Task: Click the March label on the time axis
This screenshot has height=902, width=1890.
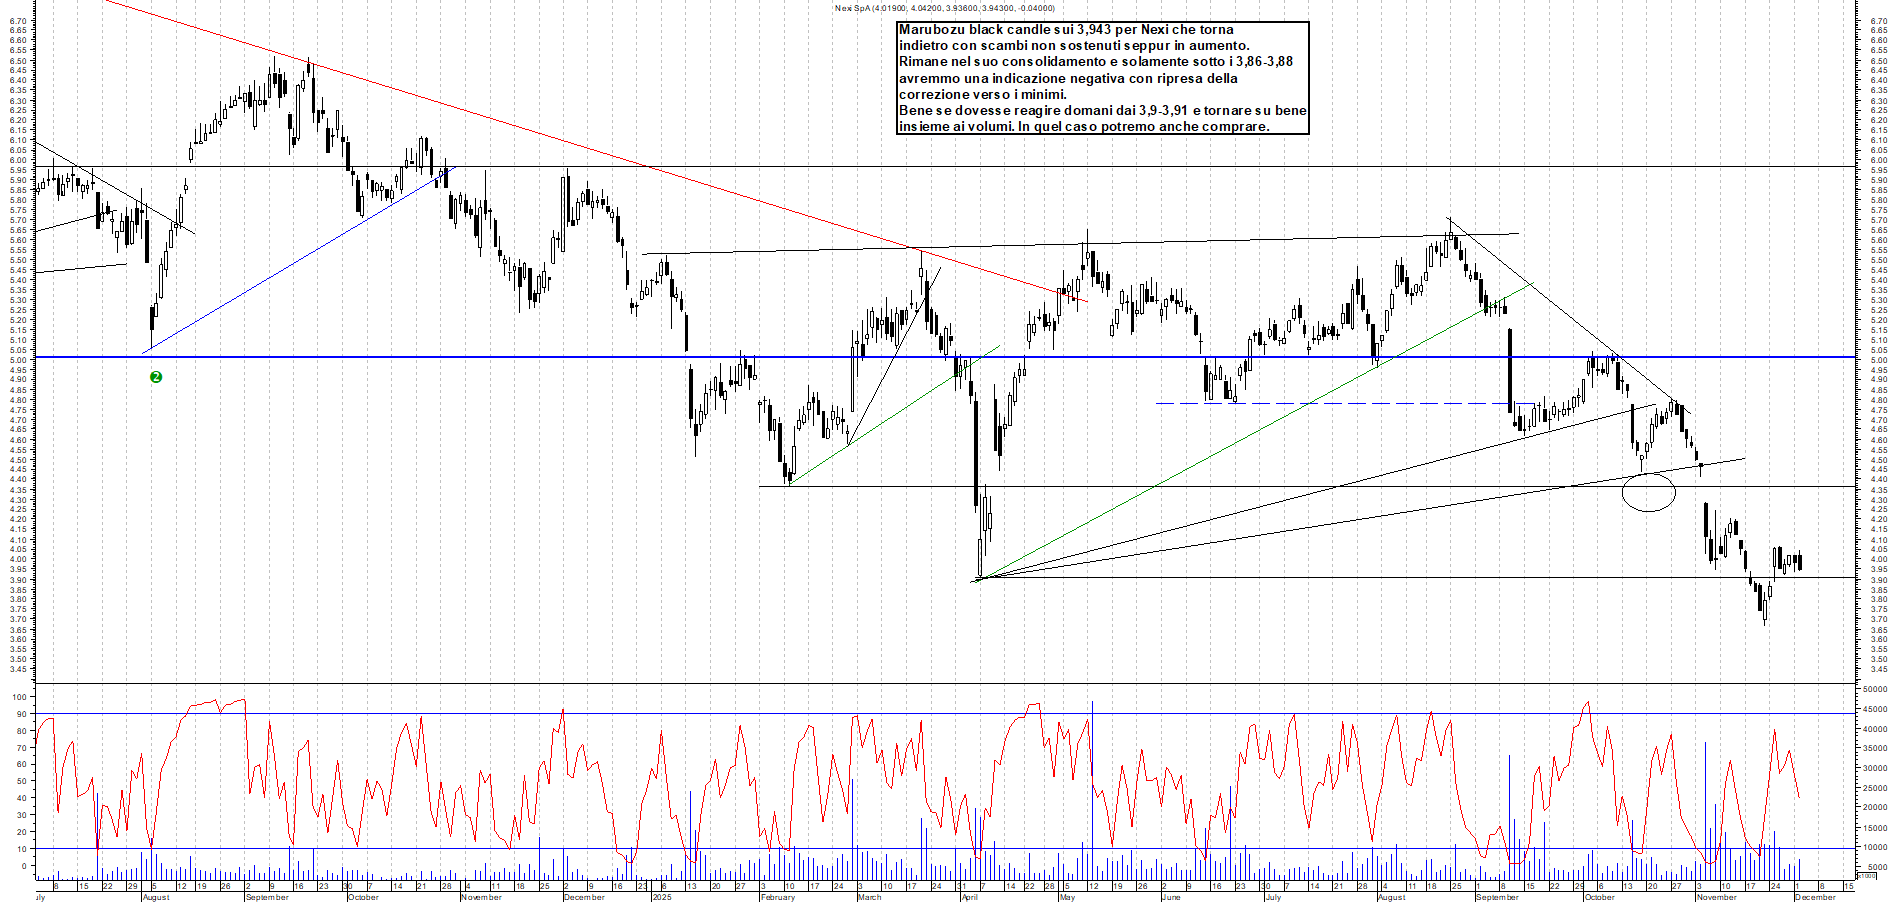Action: point(869,897)
